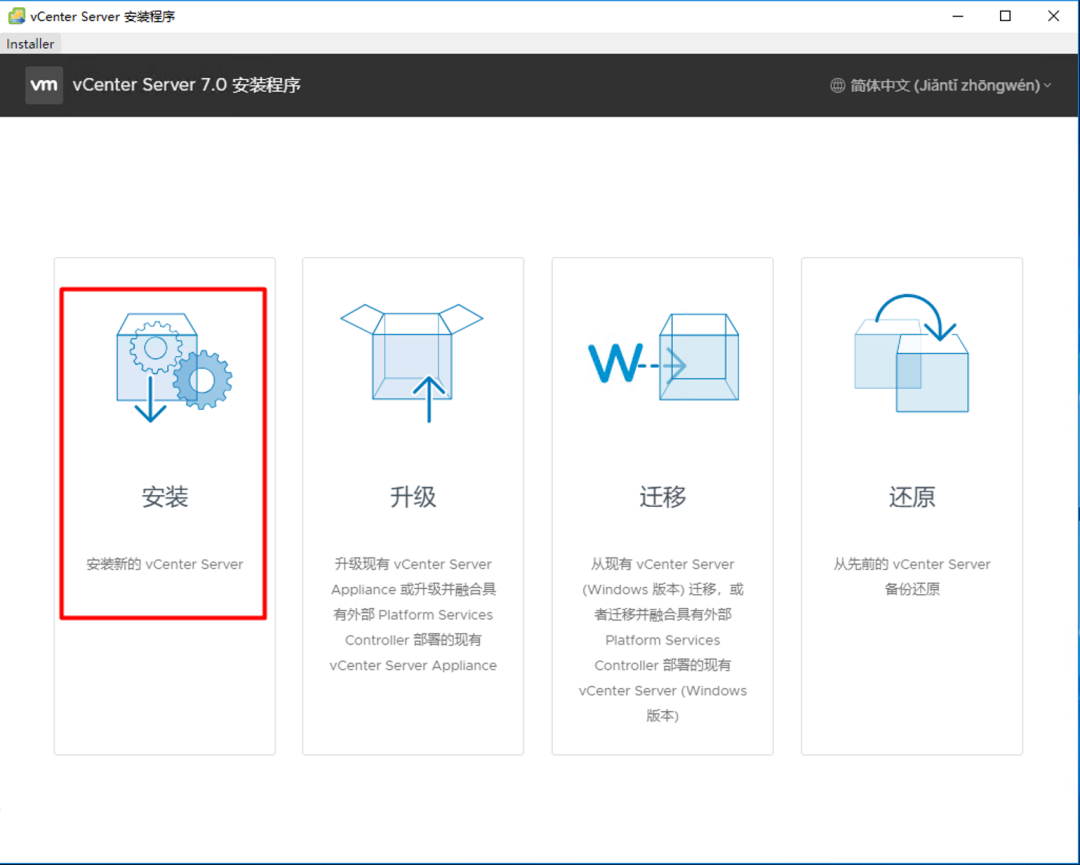Close the vCenter Server installer window
The height and width of the screenshot is (865, 1080).
point(1054,16)
